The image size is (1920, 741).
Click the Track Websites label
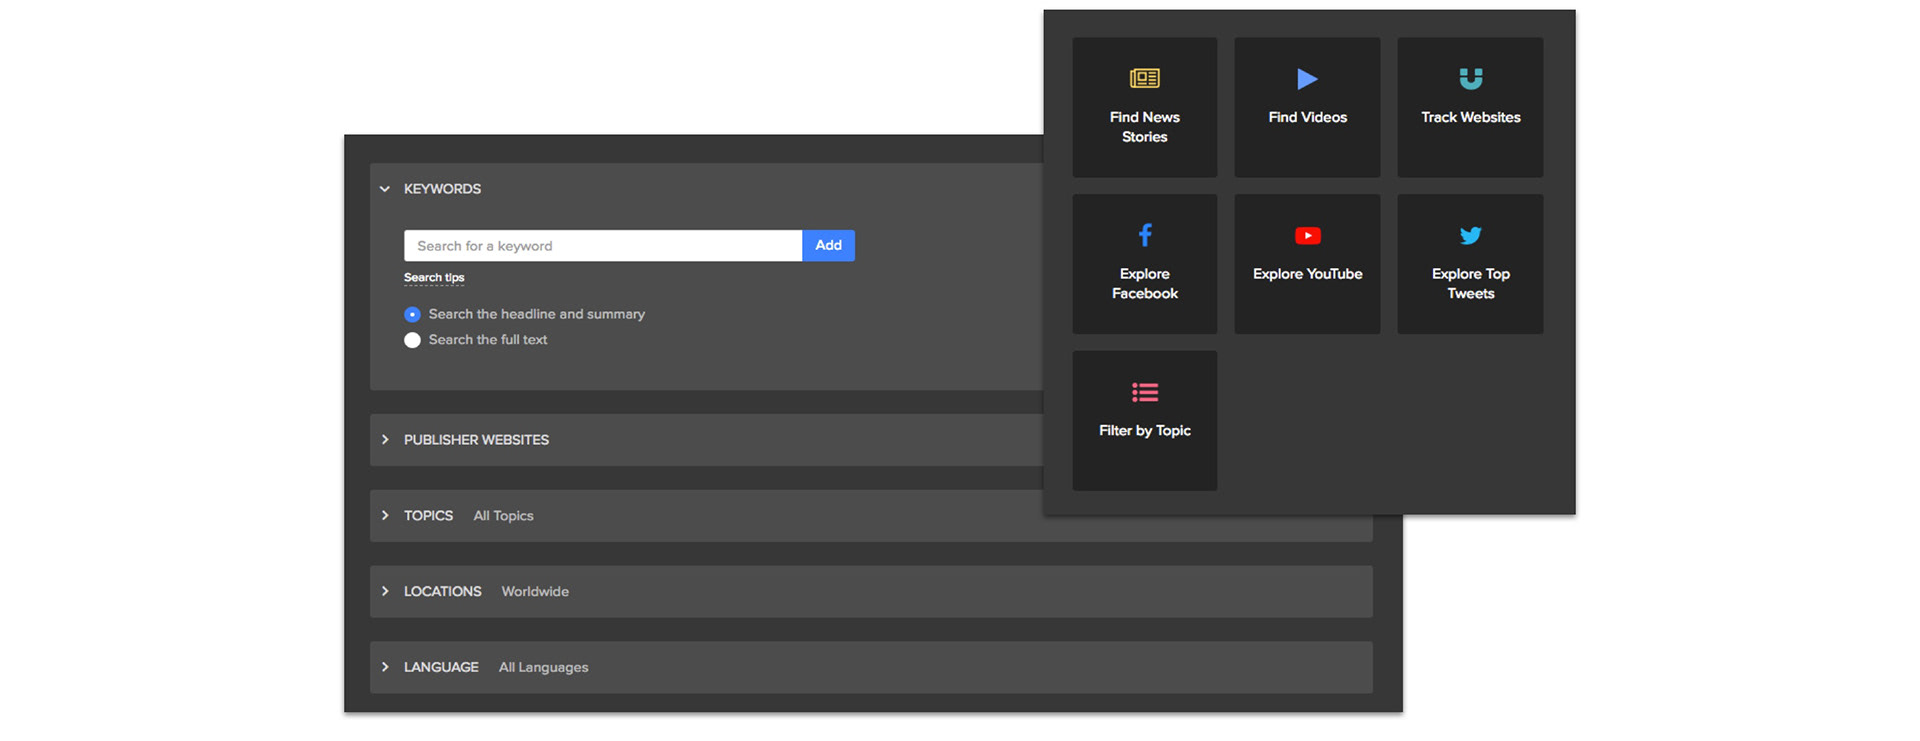(1470, 117)
